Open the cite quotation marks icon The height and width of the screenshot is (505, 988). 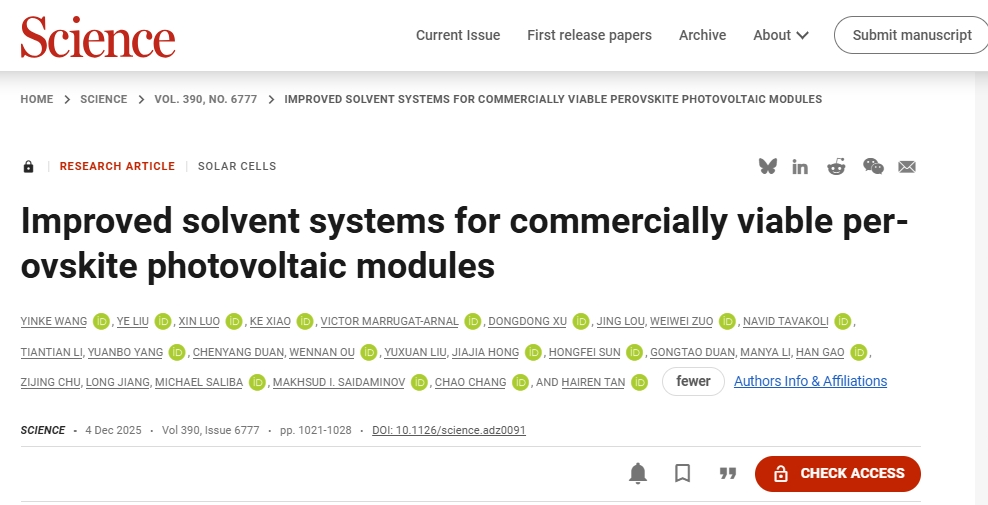[728, 474]
